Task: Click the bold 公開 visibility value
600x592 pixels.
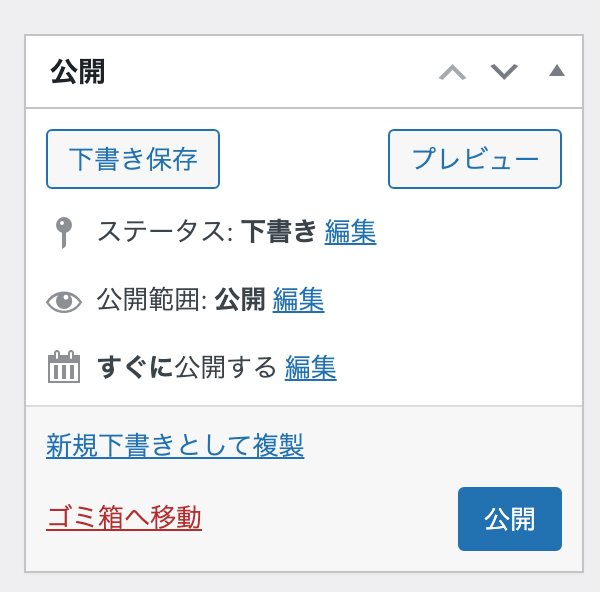Action: (x=240, y=300)
